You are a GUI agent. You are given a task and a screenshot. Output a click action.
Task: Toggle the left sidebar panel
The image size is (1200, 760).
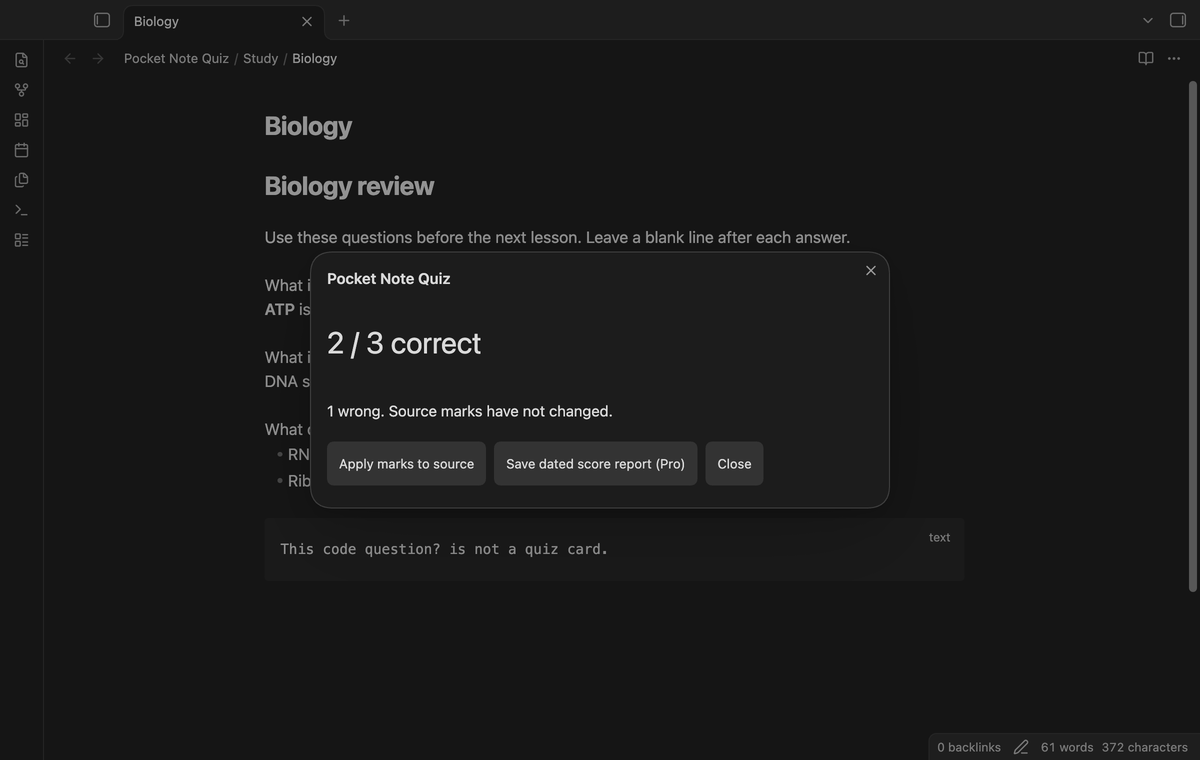[x=102, y=20]
